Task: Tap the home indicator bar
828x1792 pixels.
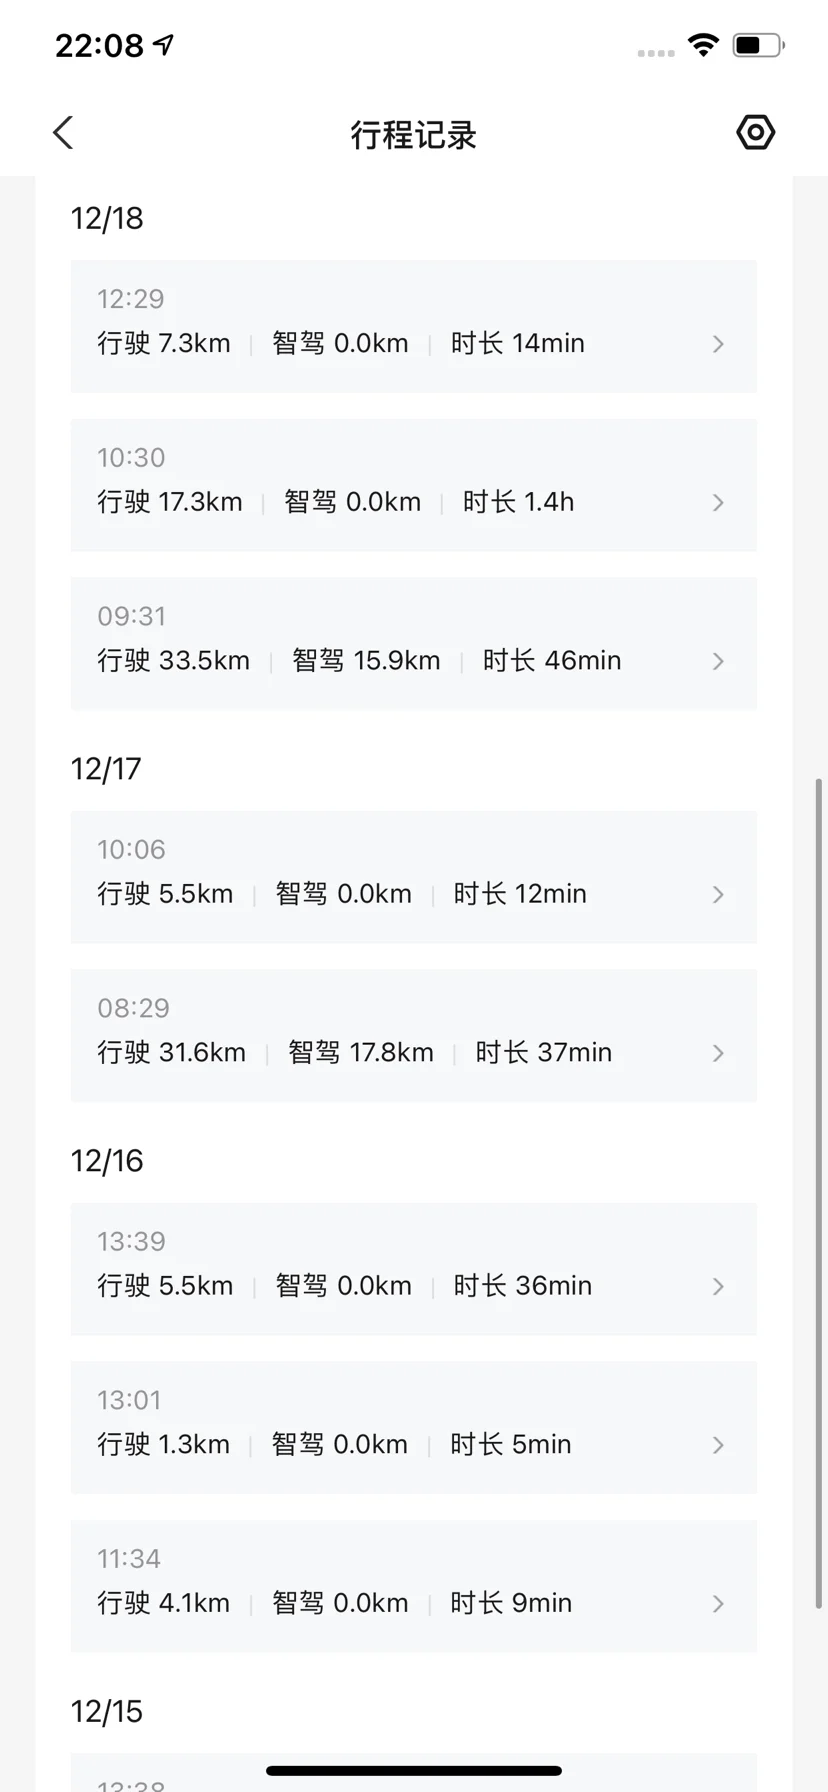Action: pos(414,1771)
